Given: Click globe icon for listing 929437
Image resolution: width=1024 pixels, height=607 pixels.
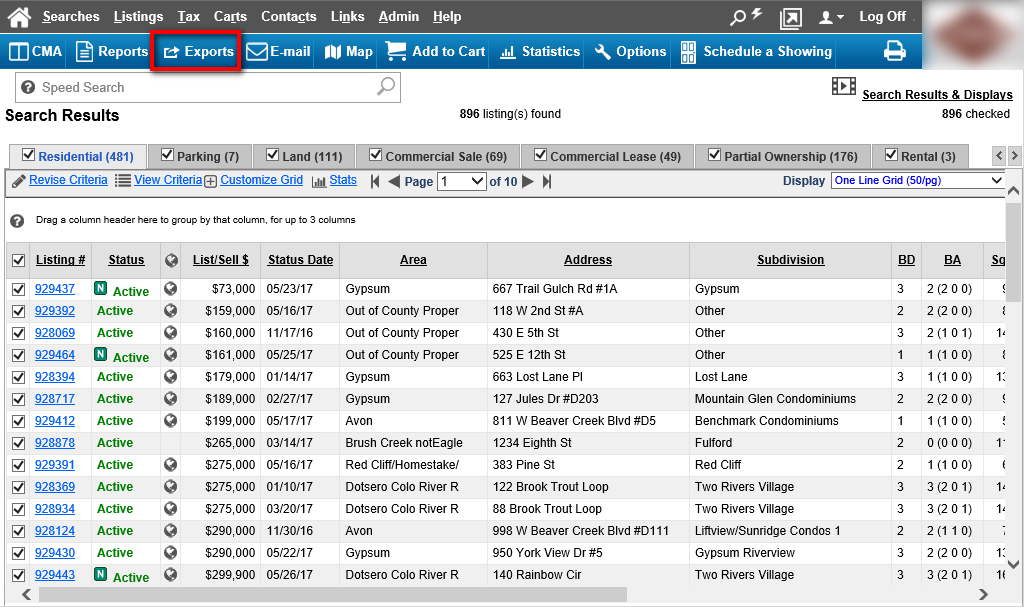Looking at the screenshot, I should point(170,288).
